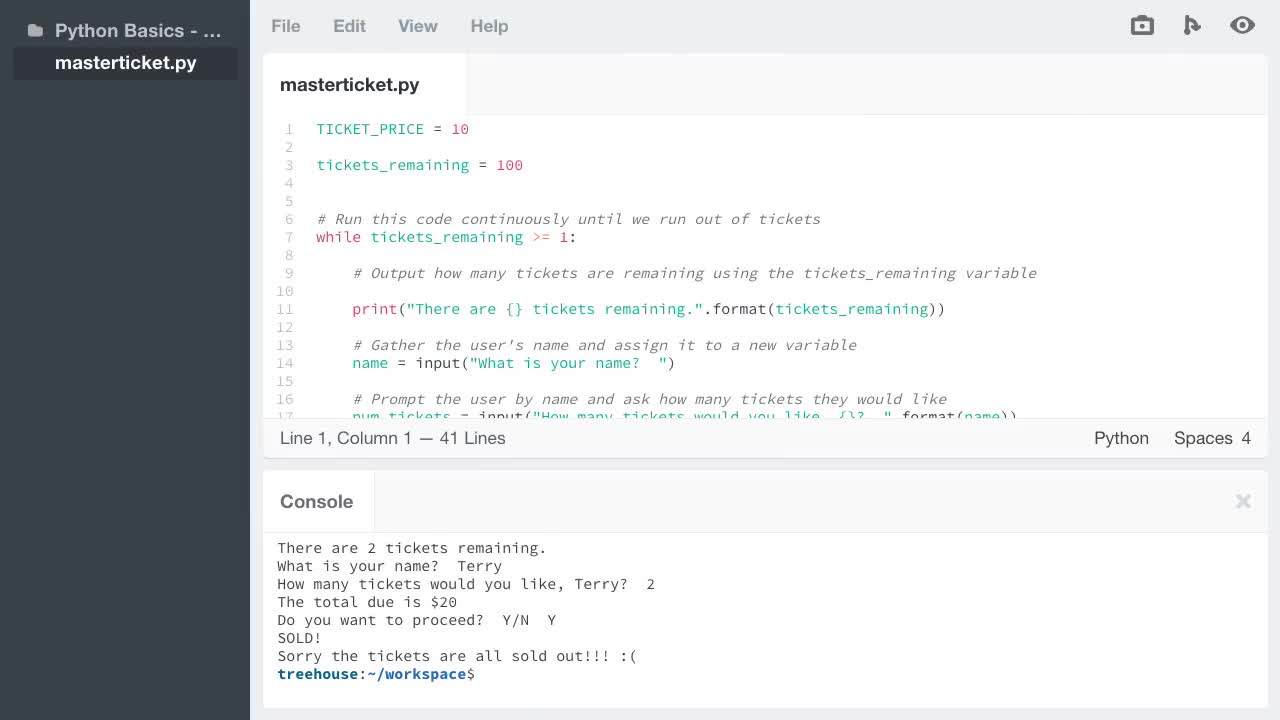Open the Python syntax mode selector
1280x720 pixels.
click(x=1121, y=438)
